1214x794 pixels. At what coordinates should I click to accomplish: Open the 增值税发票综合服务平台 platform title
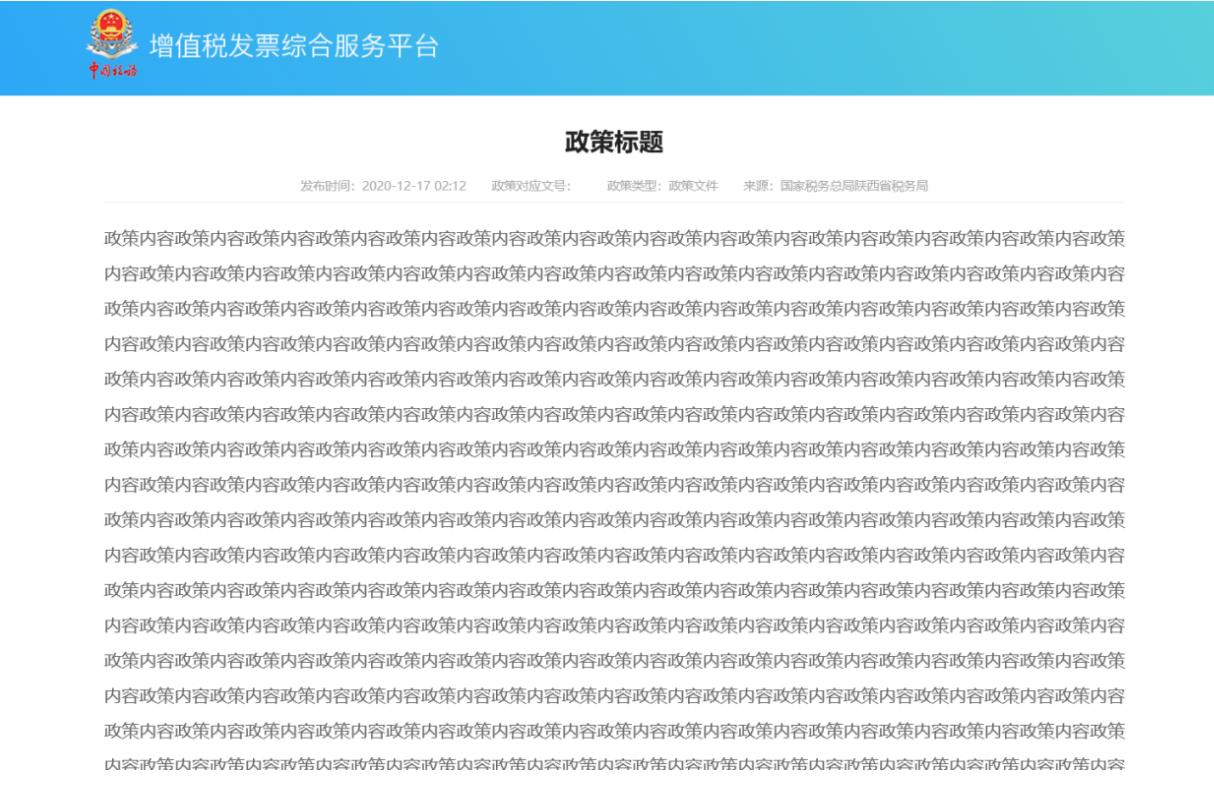[293, 46]
